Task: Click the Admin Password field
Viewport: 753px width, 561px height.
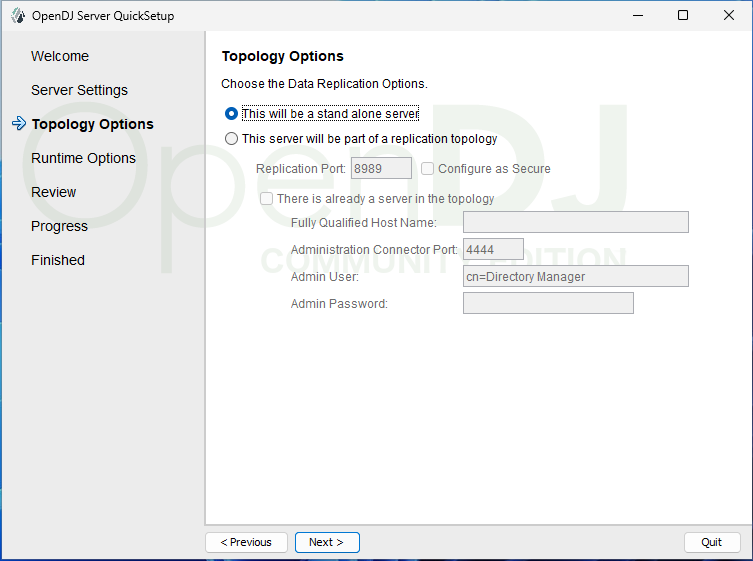Action: point(548,303)
